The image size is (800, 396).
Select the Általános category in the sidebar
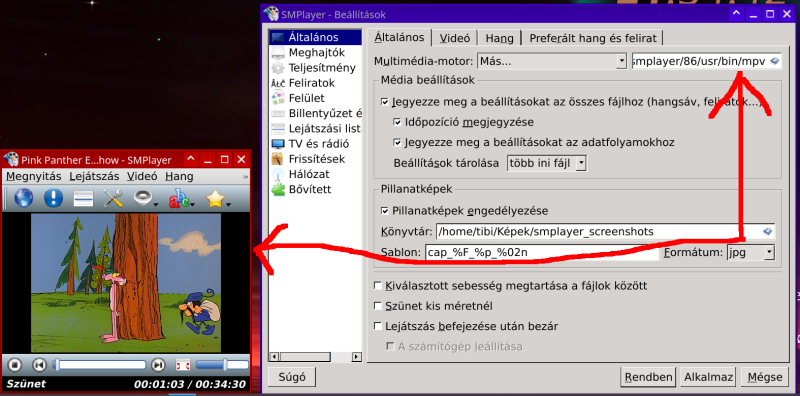pyautogui.click(x=315, y=37)
